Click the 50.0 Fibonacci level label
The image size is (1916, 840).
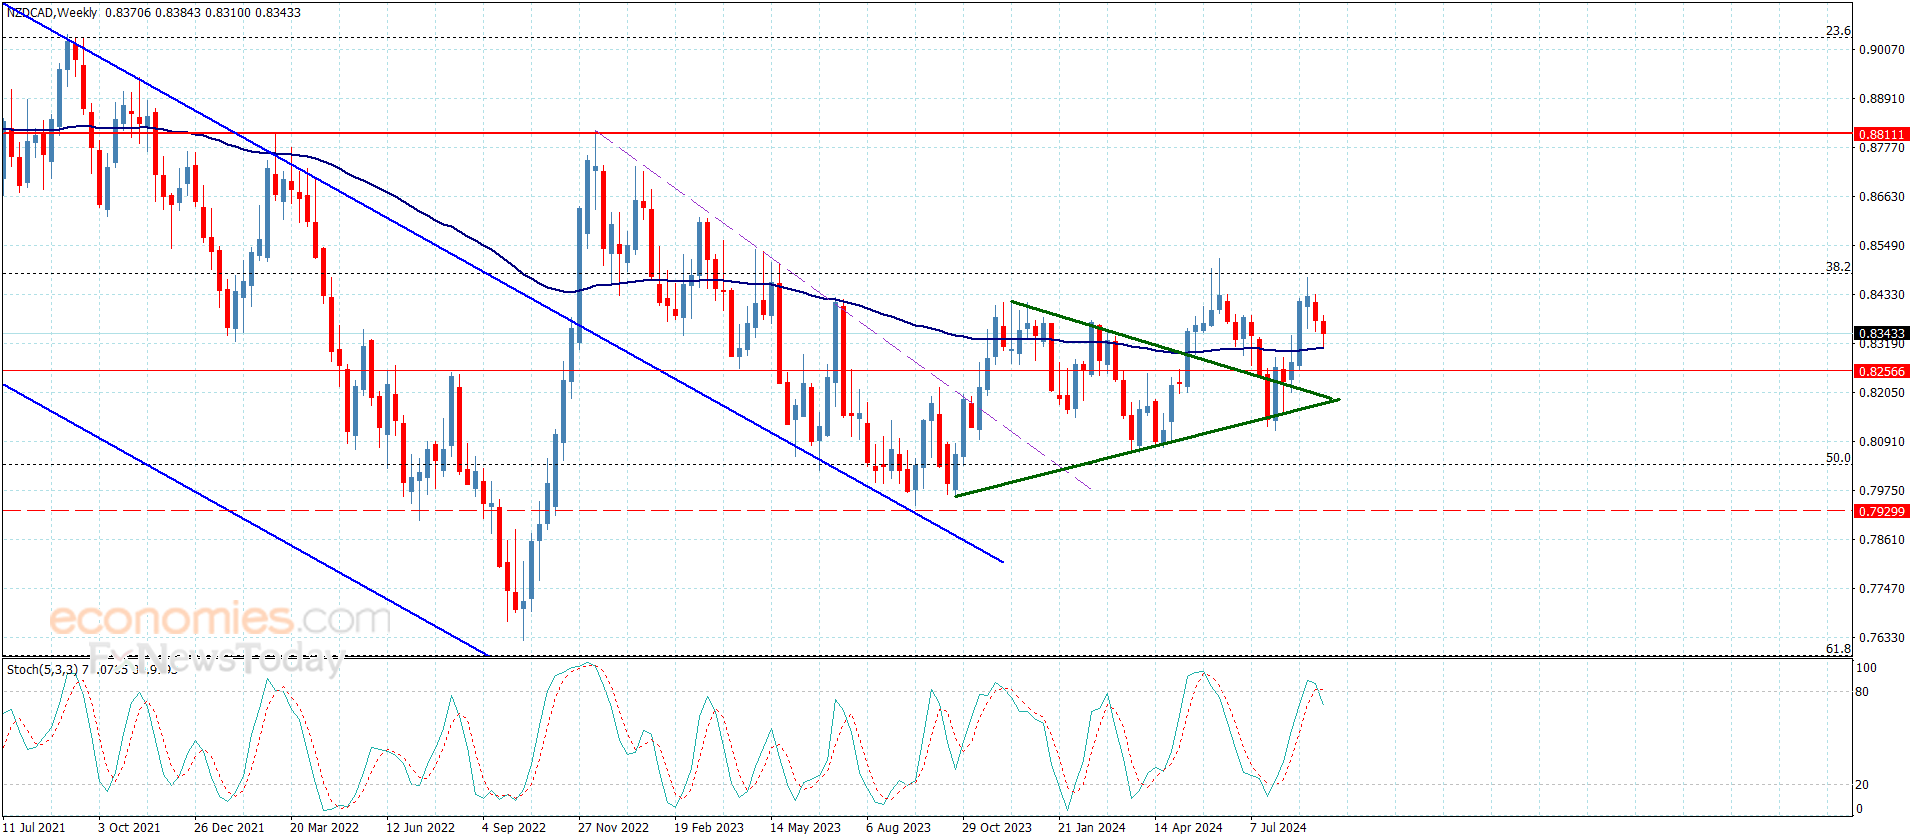(1838, 458)
